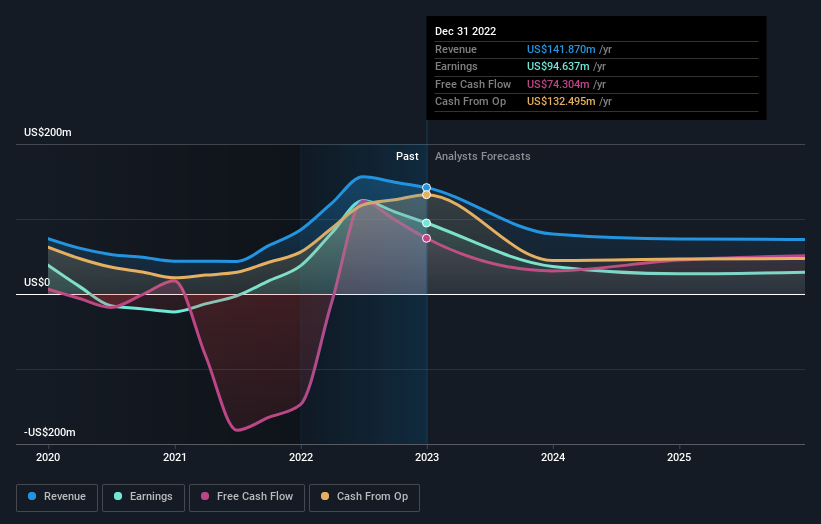The width and height of the screenshot is (821, 524).
Task: Click the Analysts Forecasts label
Action: tap(483, 156)
